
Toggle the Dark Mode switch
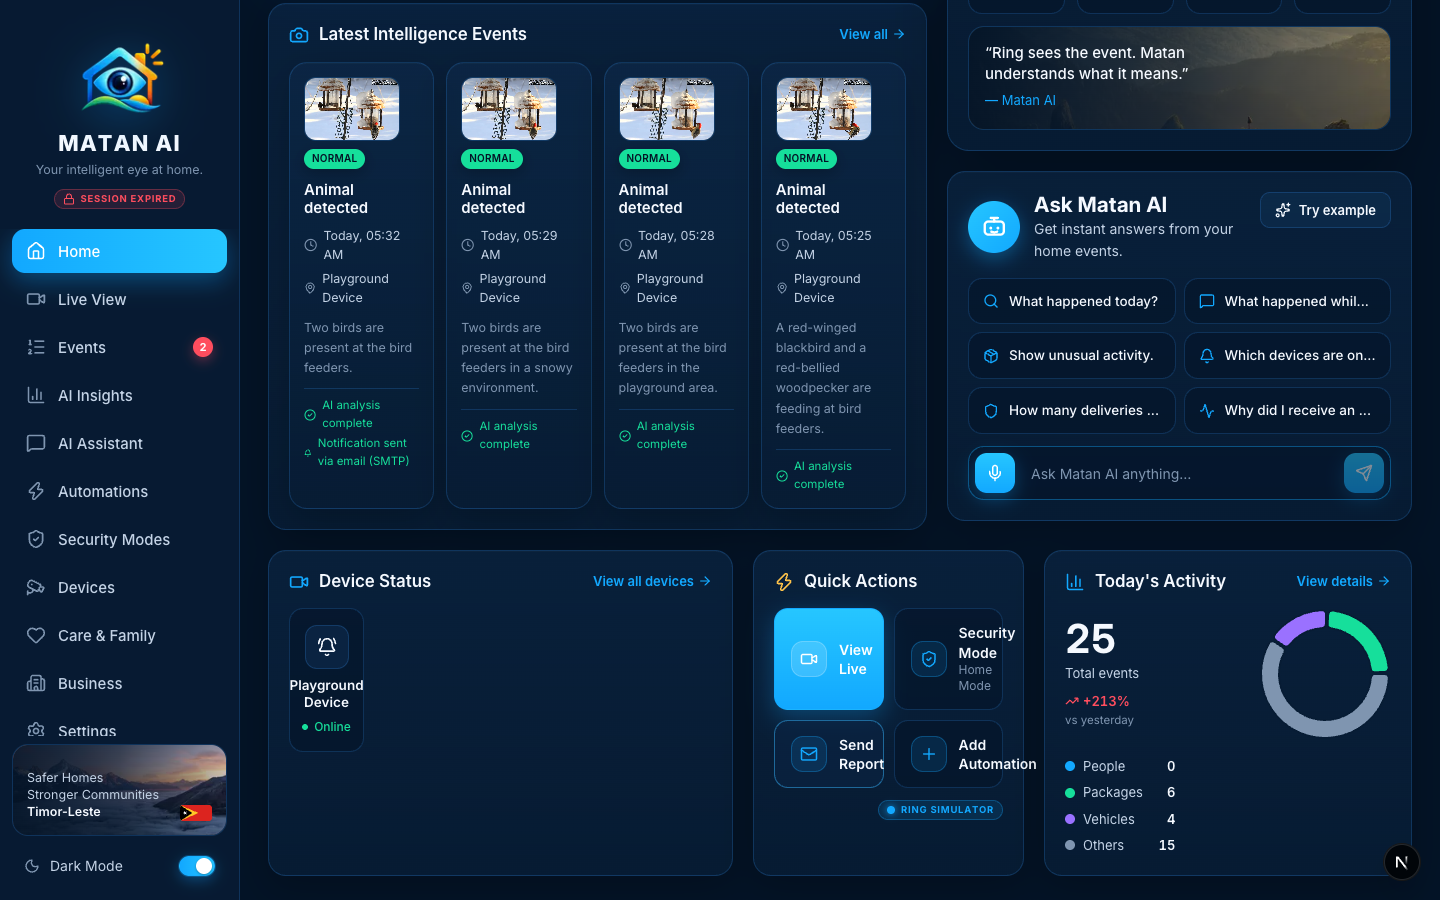pos(197,866)
